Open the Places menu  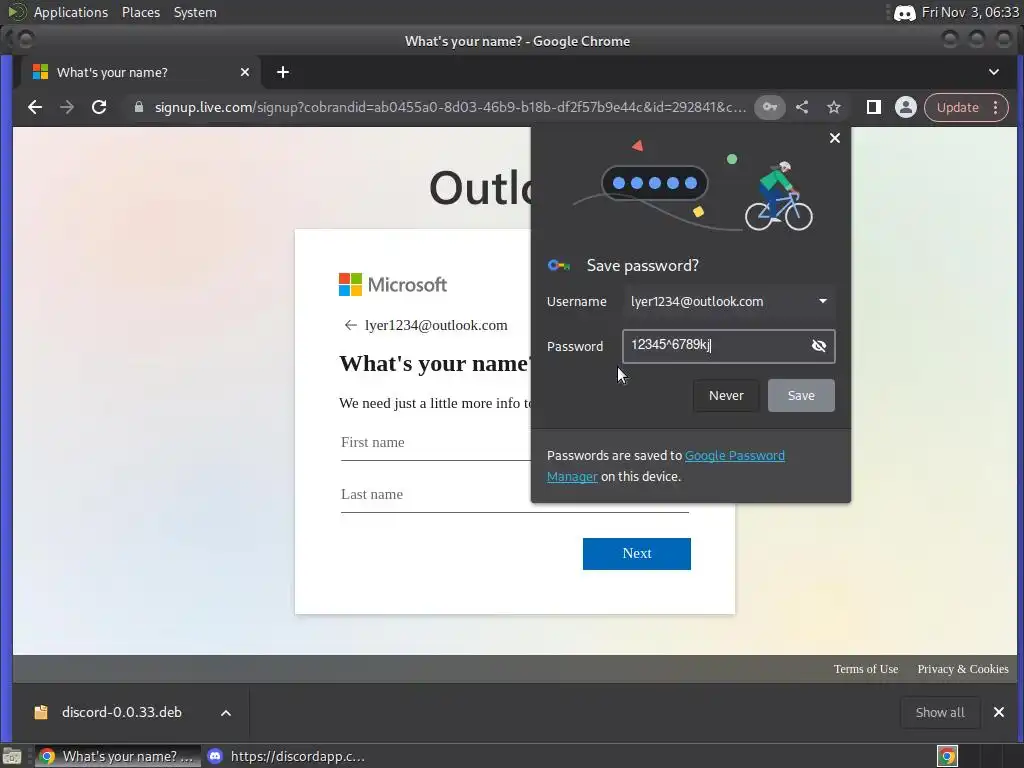click(x=141, y=12)
